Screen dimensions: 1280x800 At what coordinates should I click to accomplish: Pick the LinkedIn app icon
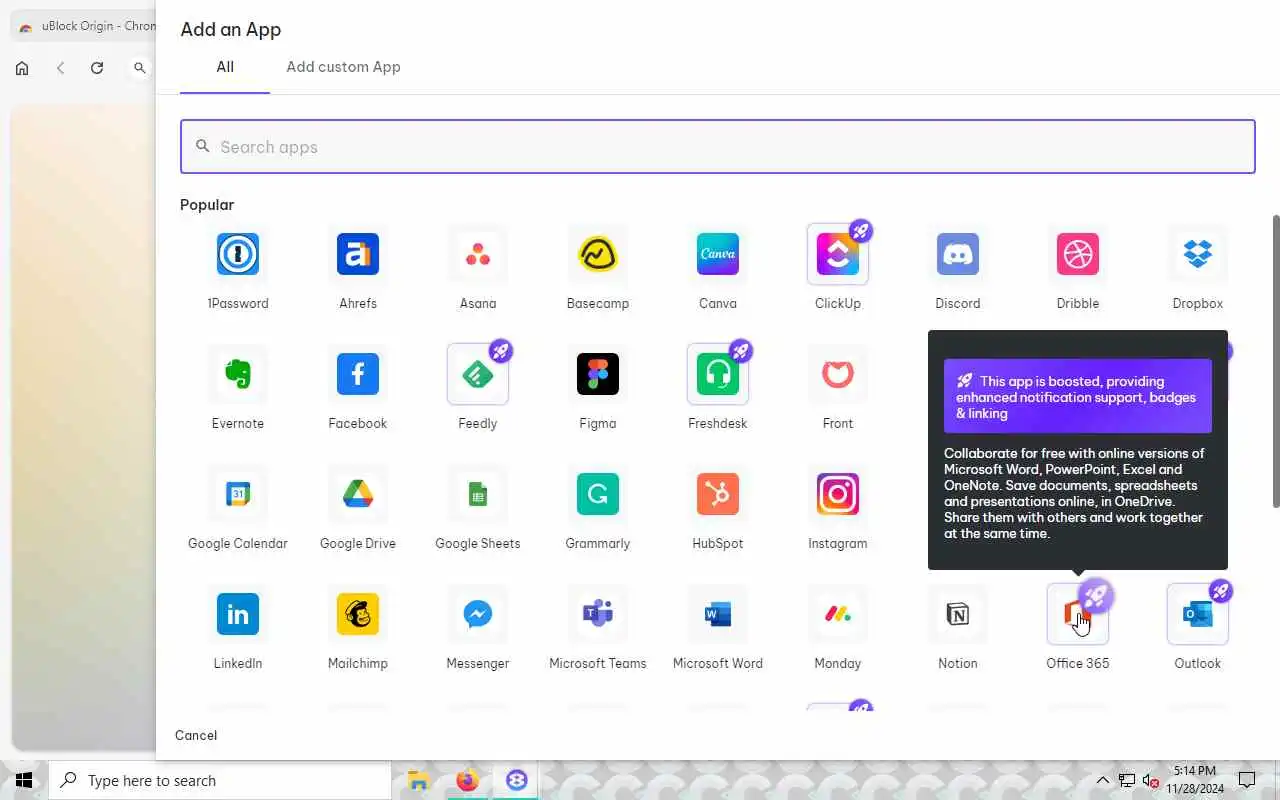point(238,614)
